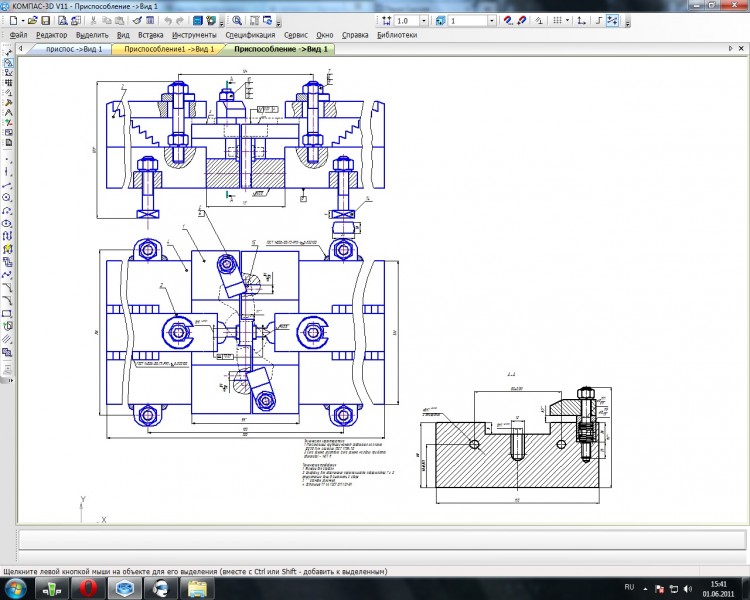Expand the view toolbar overflow options
The height and width of the screenshot is (600, 750).
click(279, 22)
